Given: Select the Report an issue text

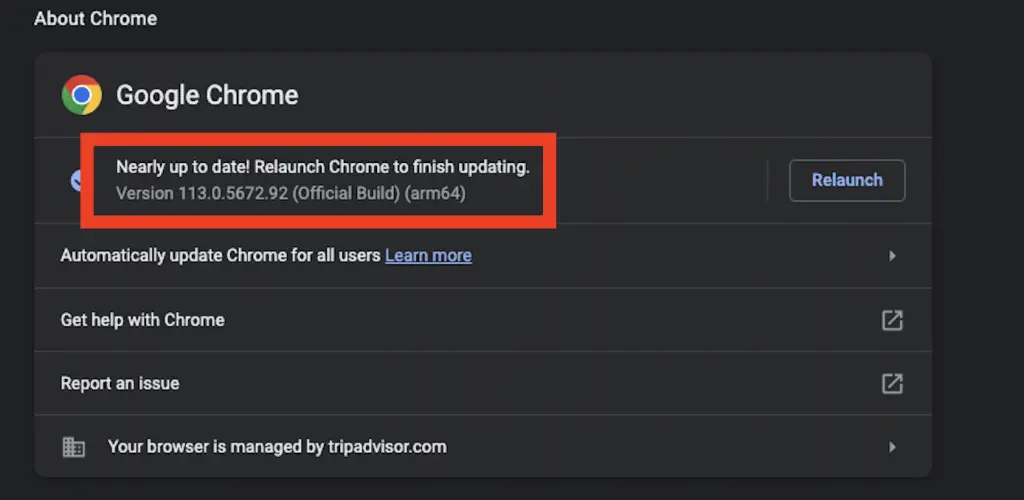Looking at the screenshot, I should coord(120,383).
